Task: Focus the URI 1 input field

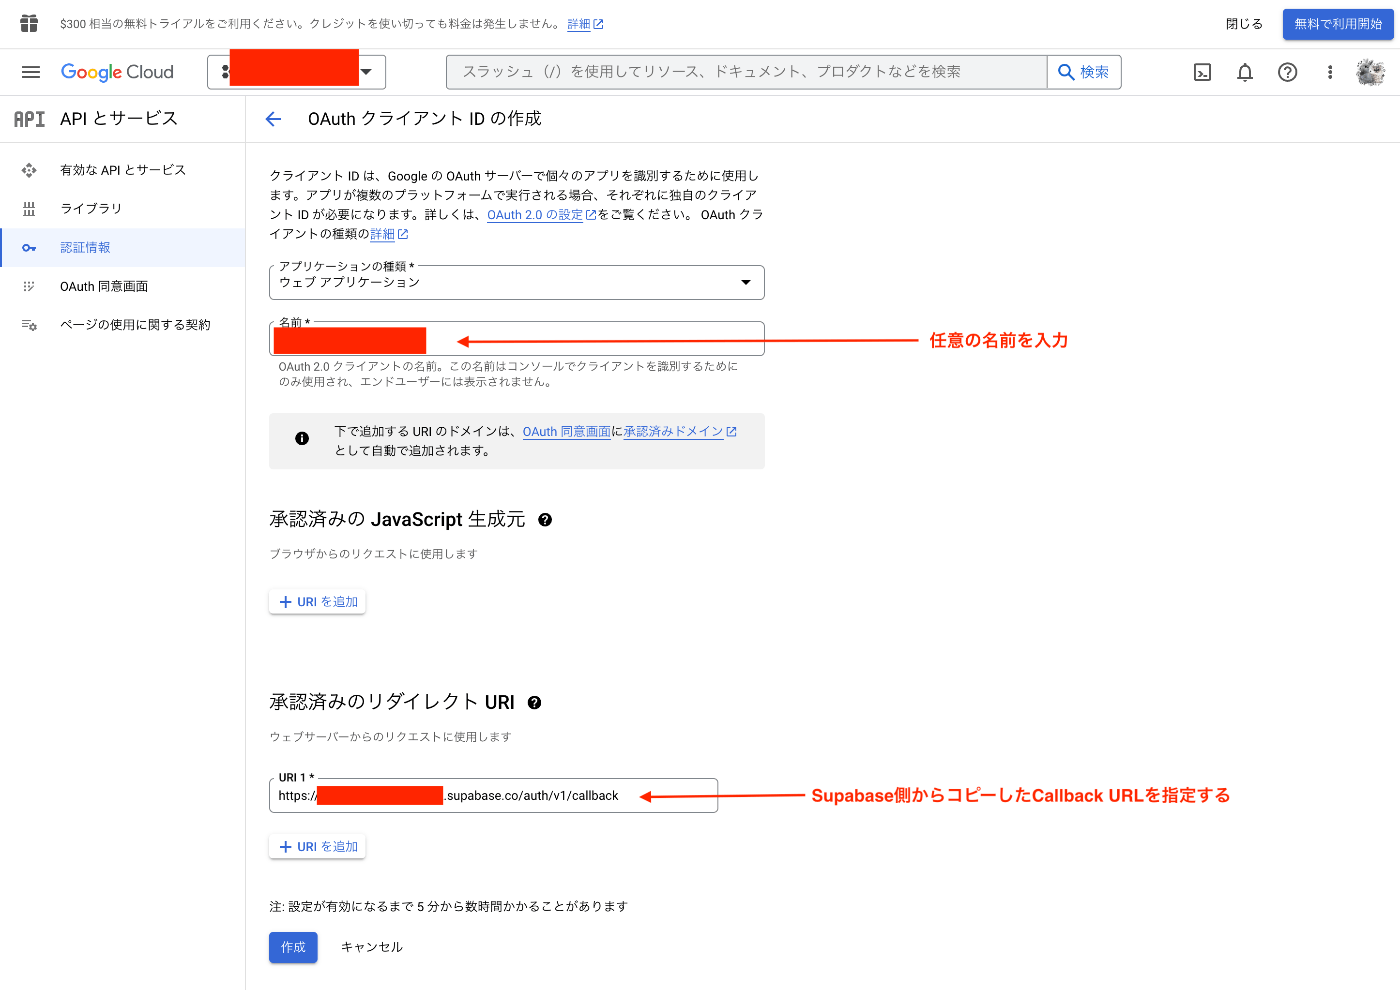Action: (x=493, y=796)
